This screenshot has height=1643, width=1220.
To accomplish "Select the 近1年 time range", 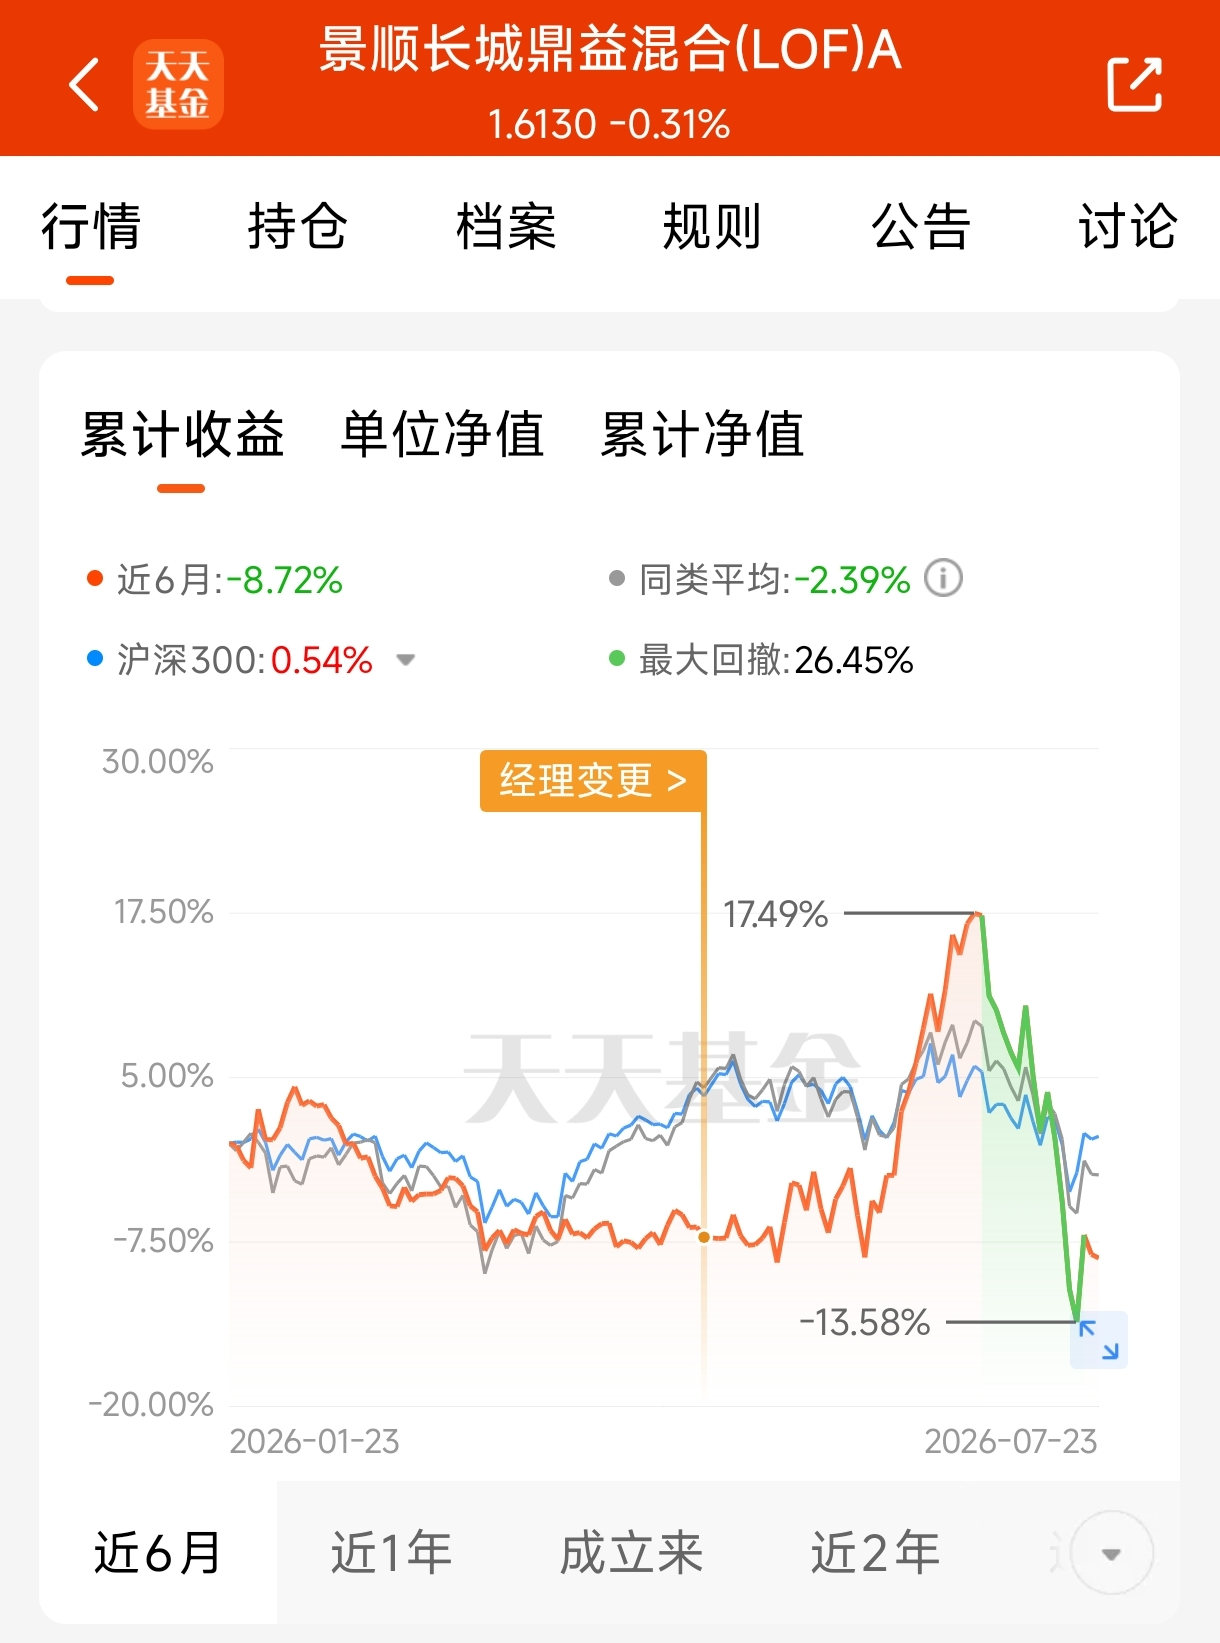I will click(x=392, y=1553).
